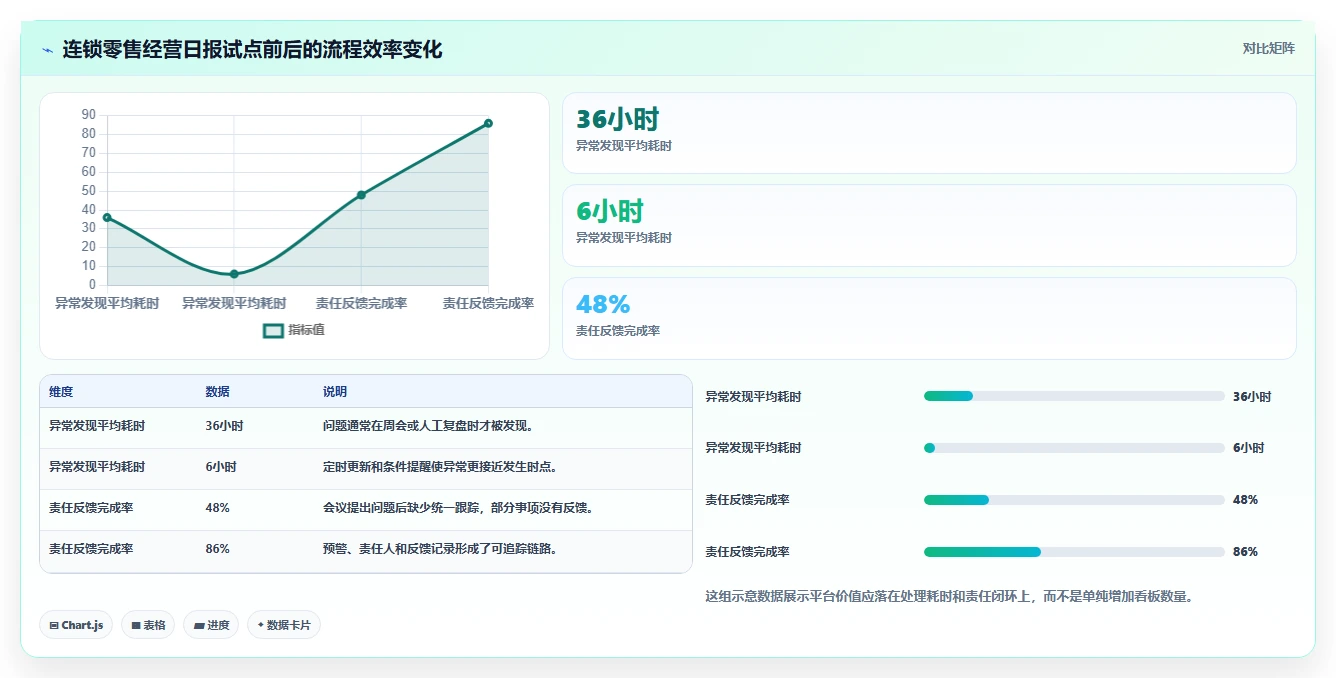Click the 进度 tag icon

click(x=199, y=625)
